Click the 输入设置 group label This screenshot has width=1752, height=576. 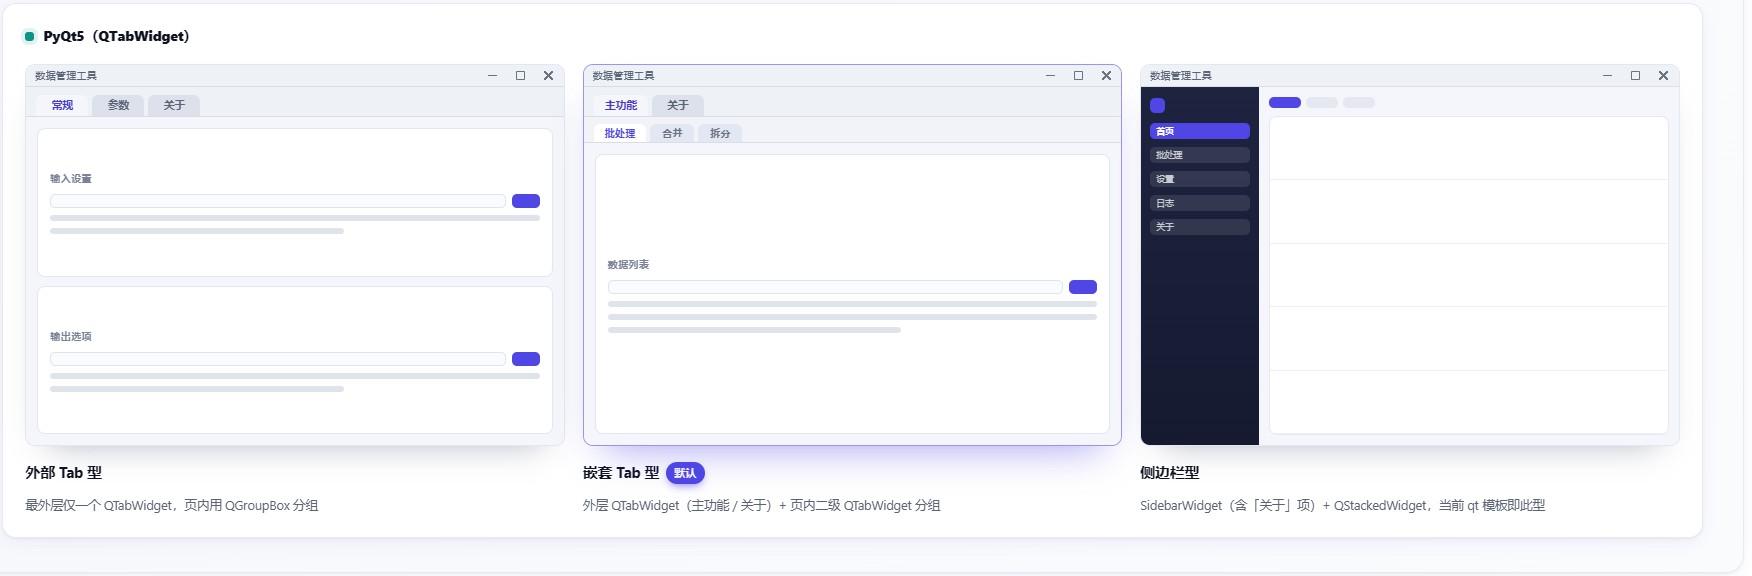(71, 179)
